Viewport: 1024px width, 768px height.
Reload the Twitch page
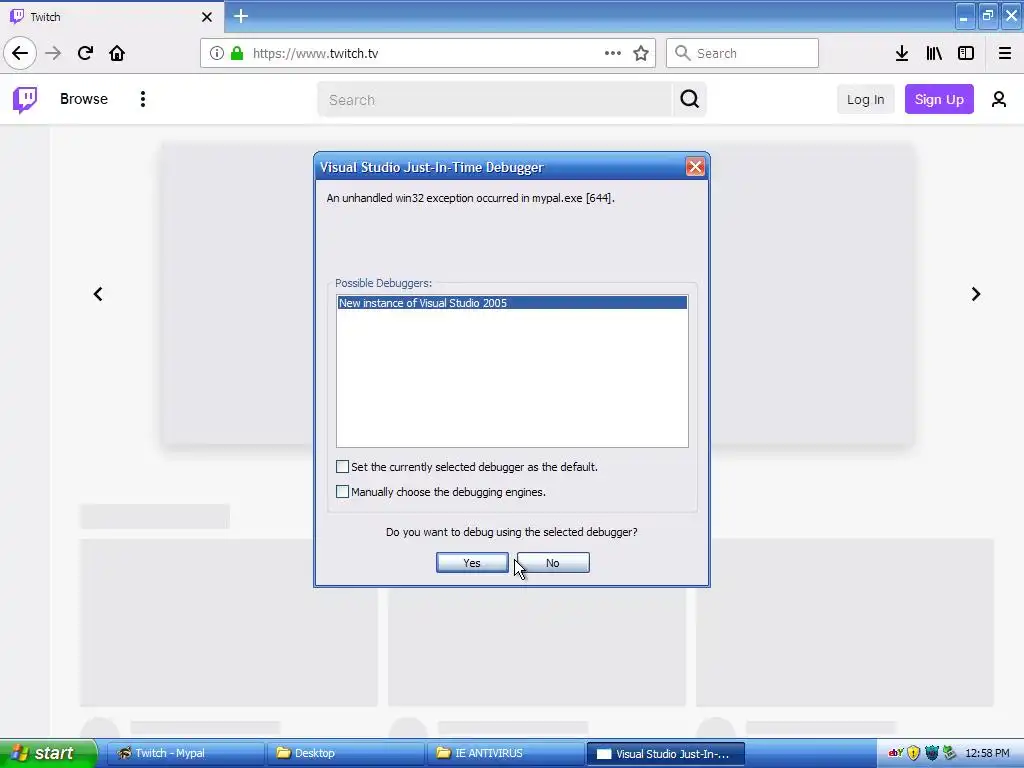[x=85, y=53]
